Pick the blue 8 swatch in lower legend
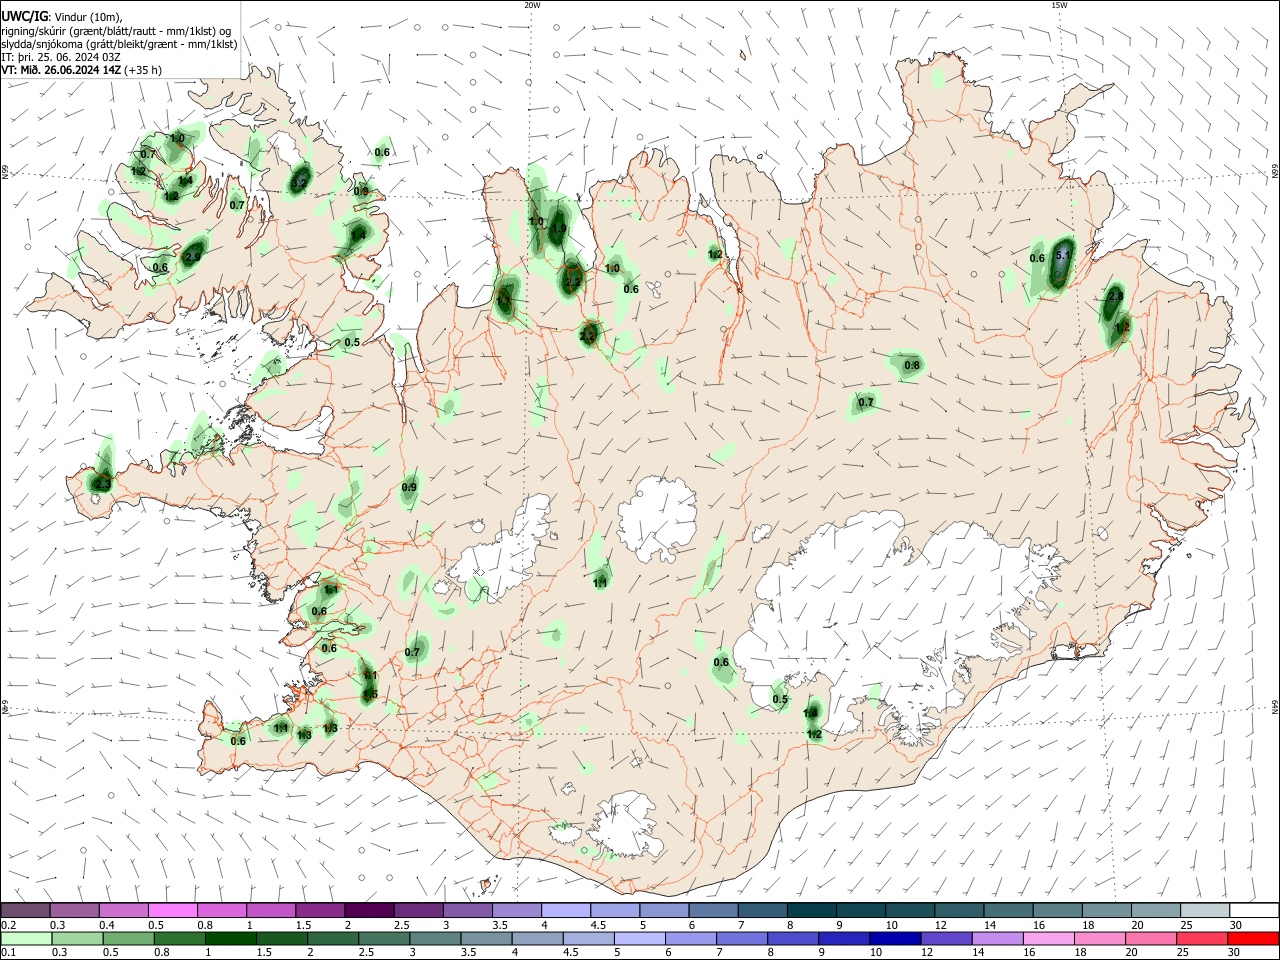Screen dimensions: 1280x960 (x=794, y=938)
